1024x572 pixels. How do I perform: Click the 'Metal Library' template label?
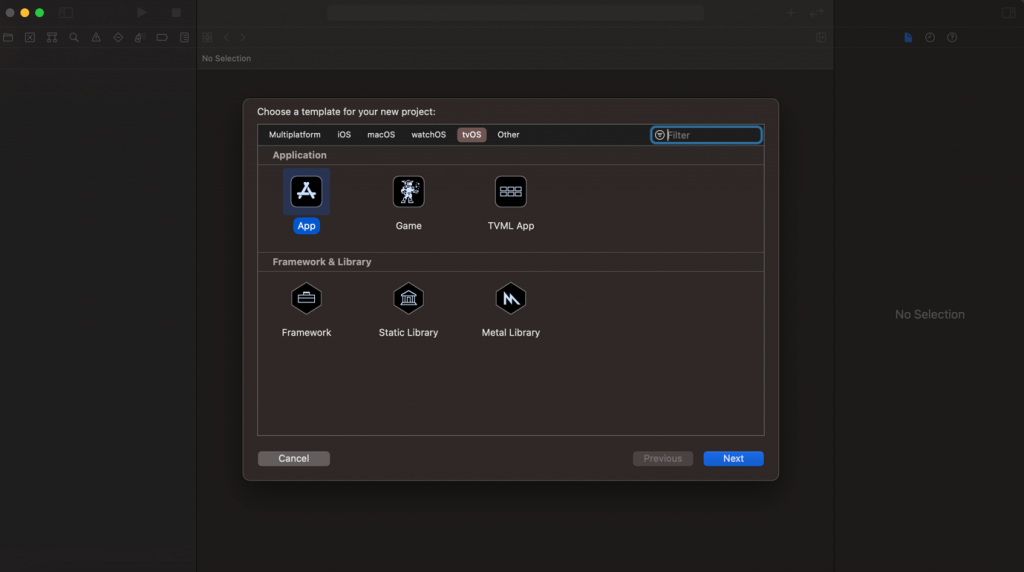[x=511, y=332]
